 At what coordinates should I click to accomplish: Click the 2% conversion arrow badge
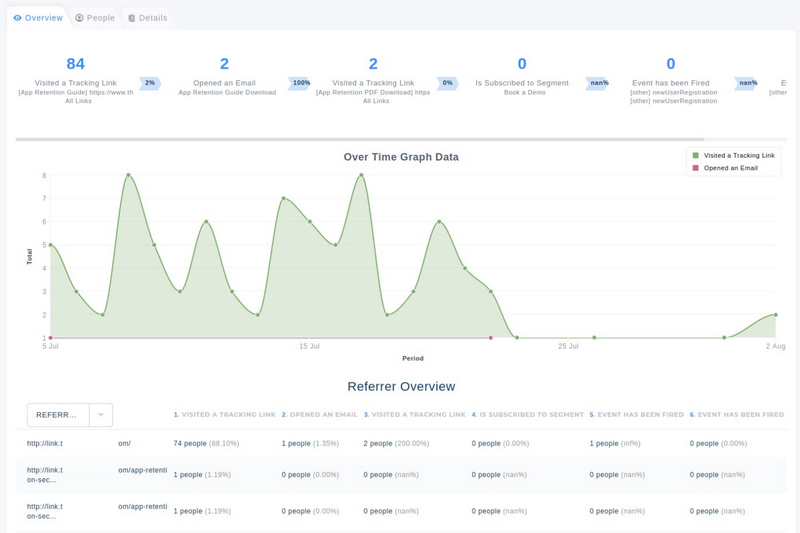coord(150,83)
